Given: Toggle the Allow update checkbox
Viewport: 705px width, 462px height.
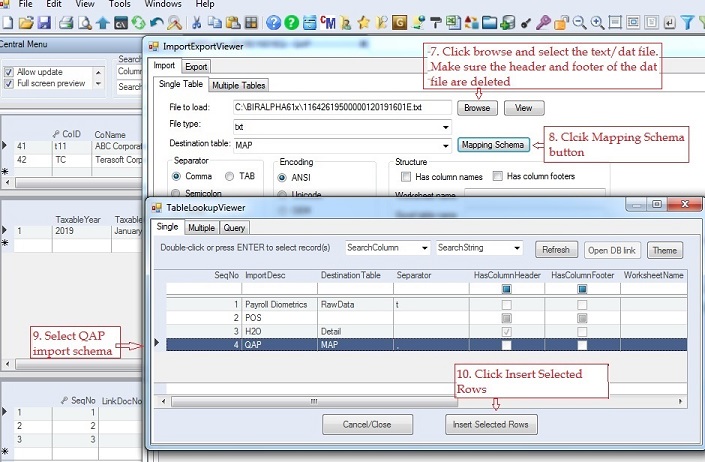Looking at the screenshot, I should [9, 72].
